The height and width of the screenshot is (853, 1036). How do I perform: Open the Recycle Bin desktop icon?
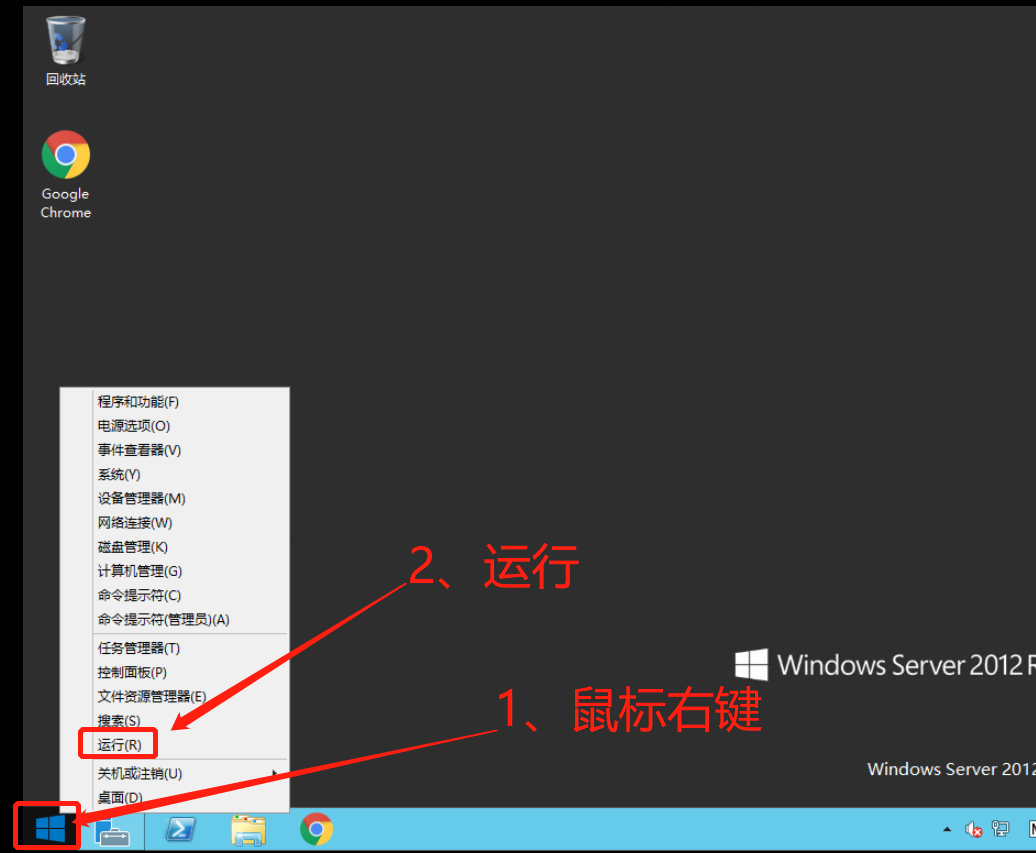65,51
